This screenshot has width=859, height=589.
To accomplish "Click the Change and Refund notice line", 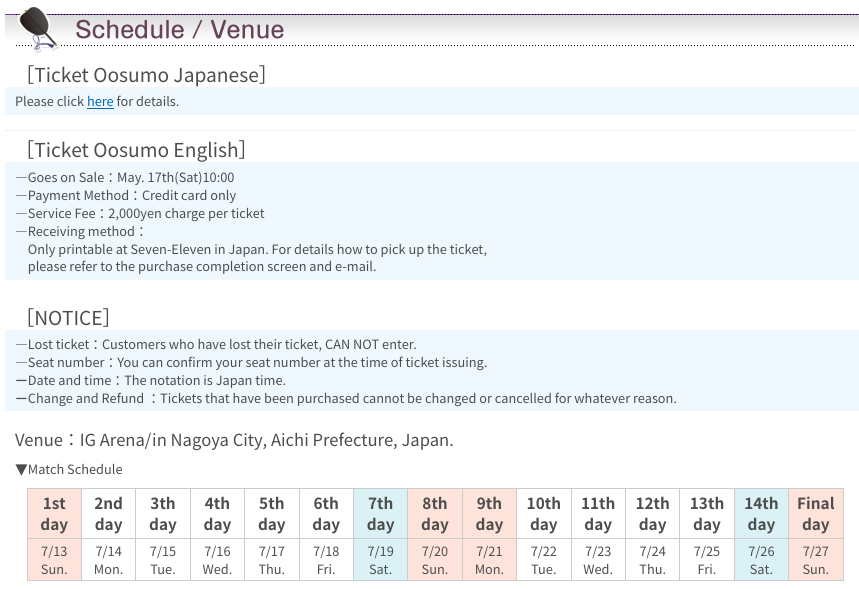I will pos(347,399).
